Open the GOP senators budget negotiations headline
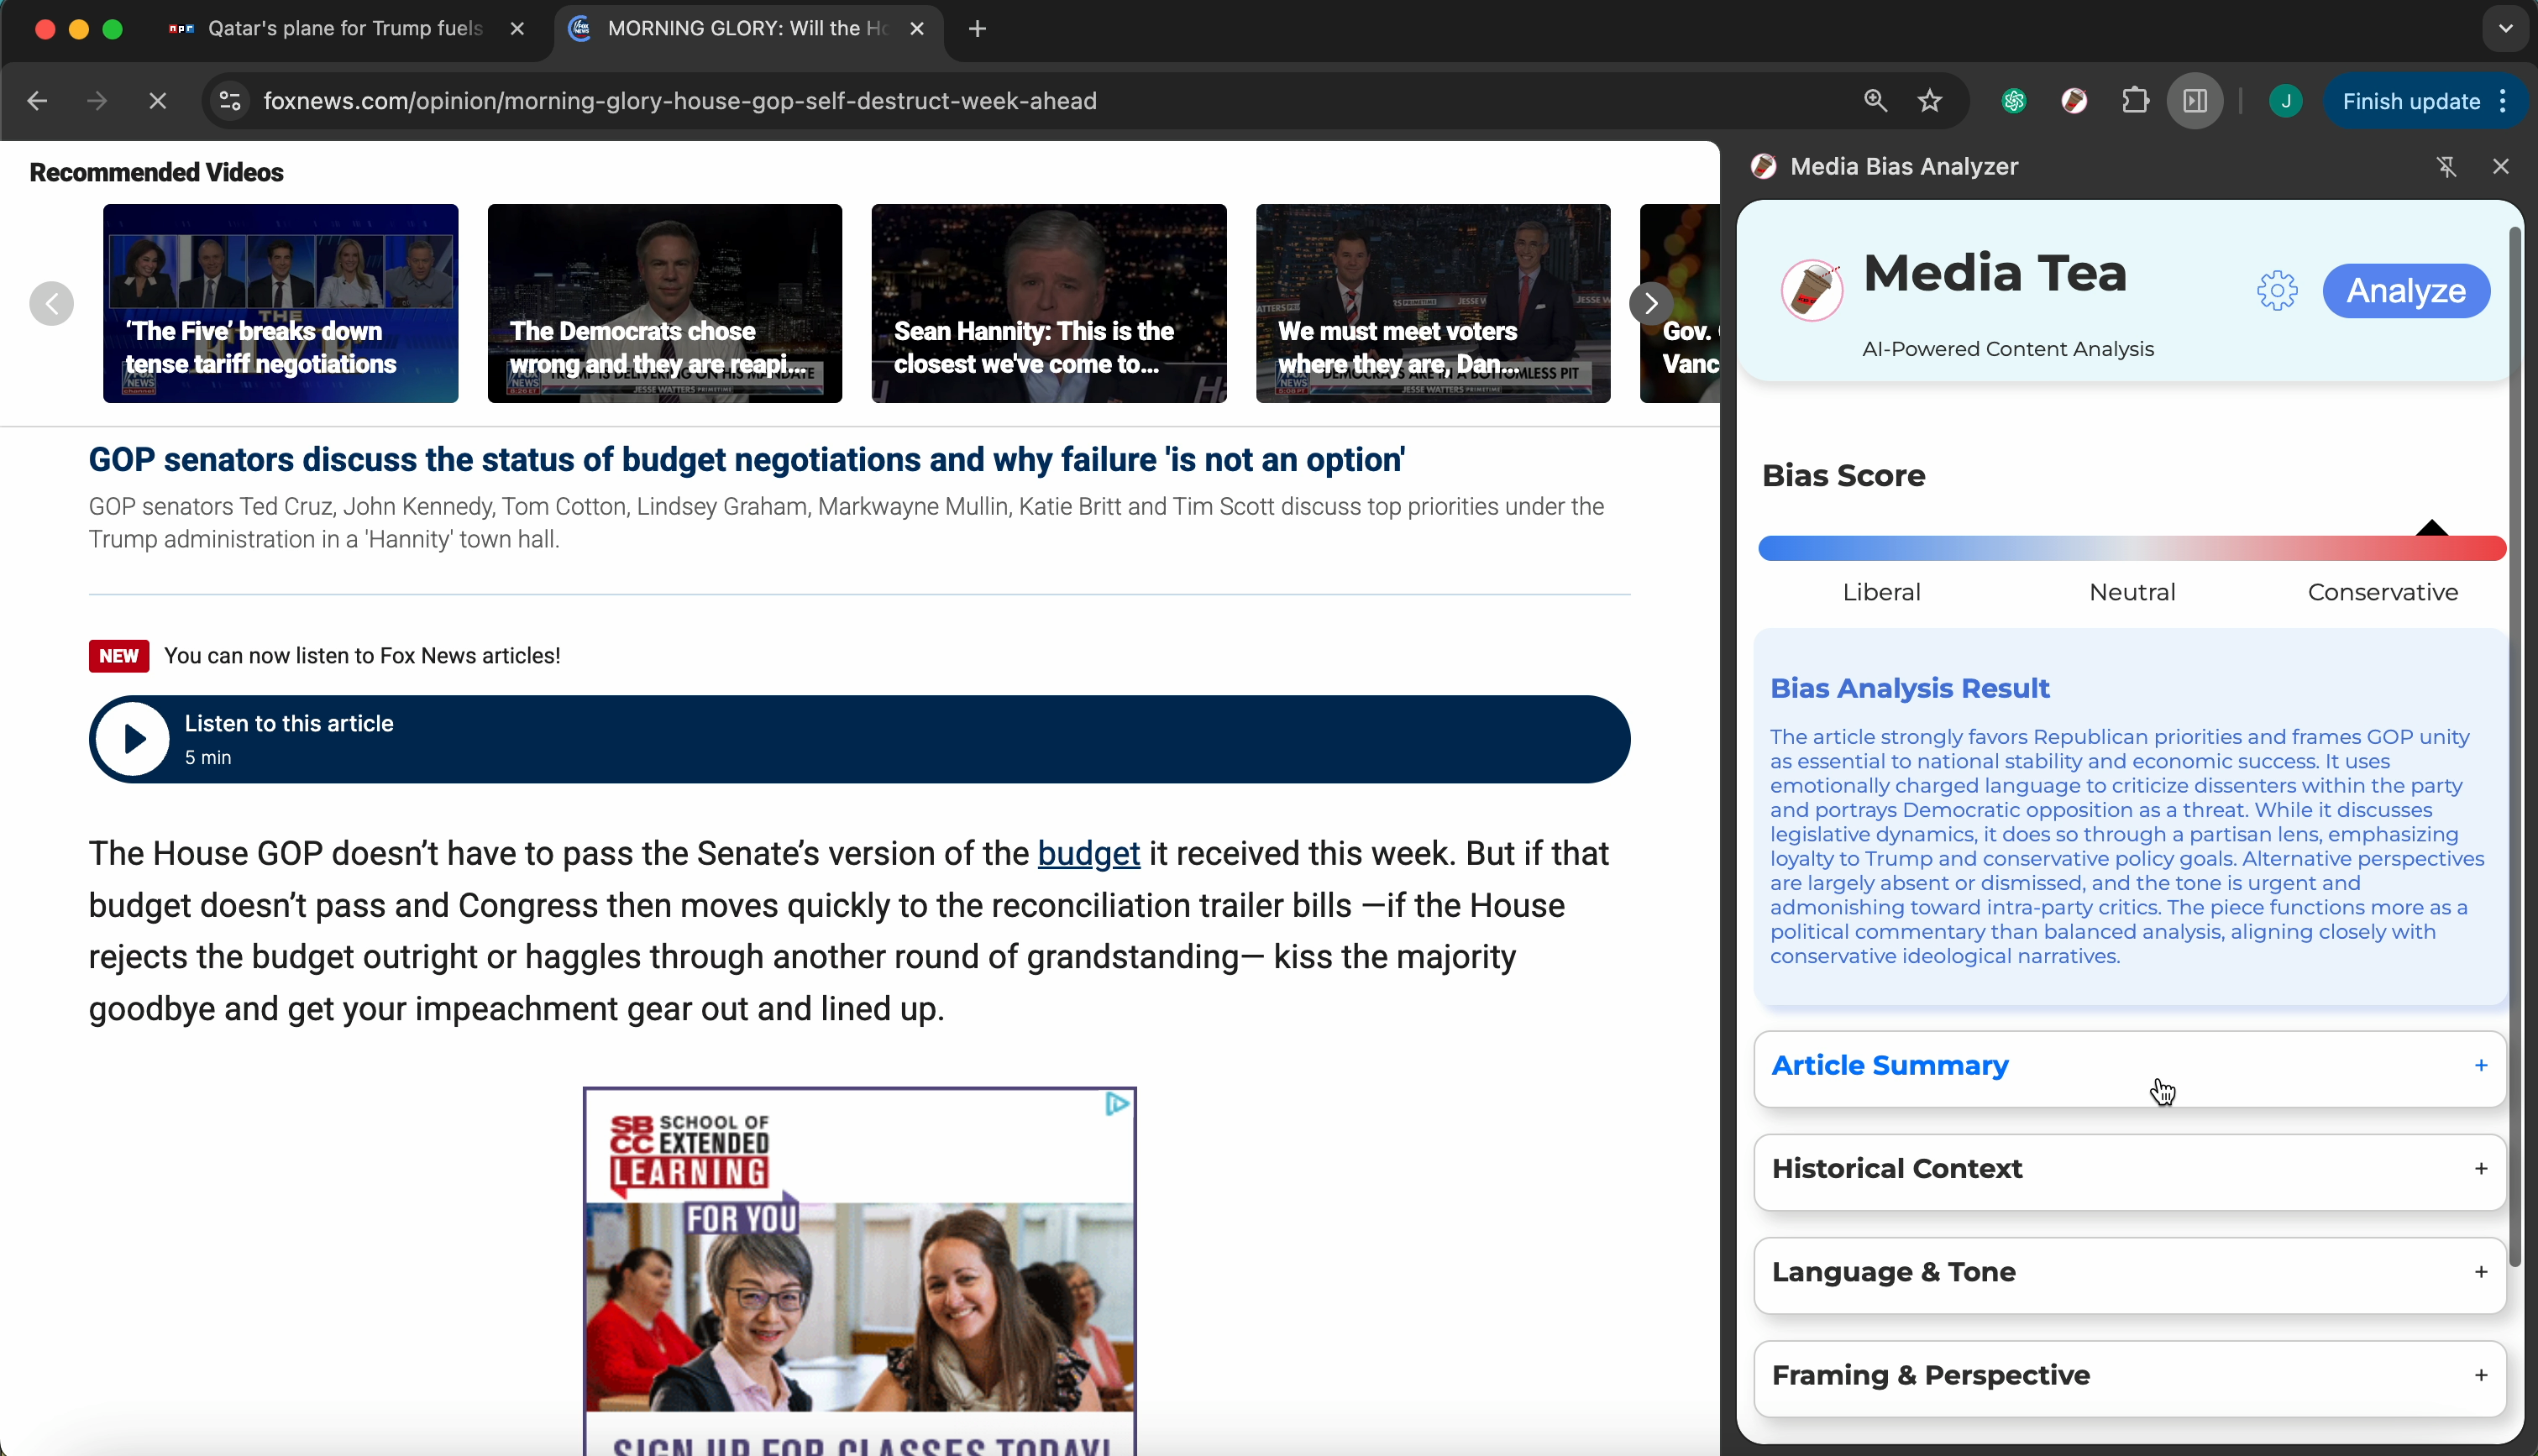This screenshot has height=1456, width=2538. (x=747, y=460)
